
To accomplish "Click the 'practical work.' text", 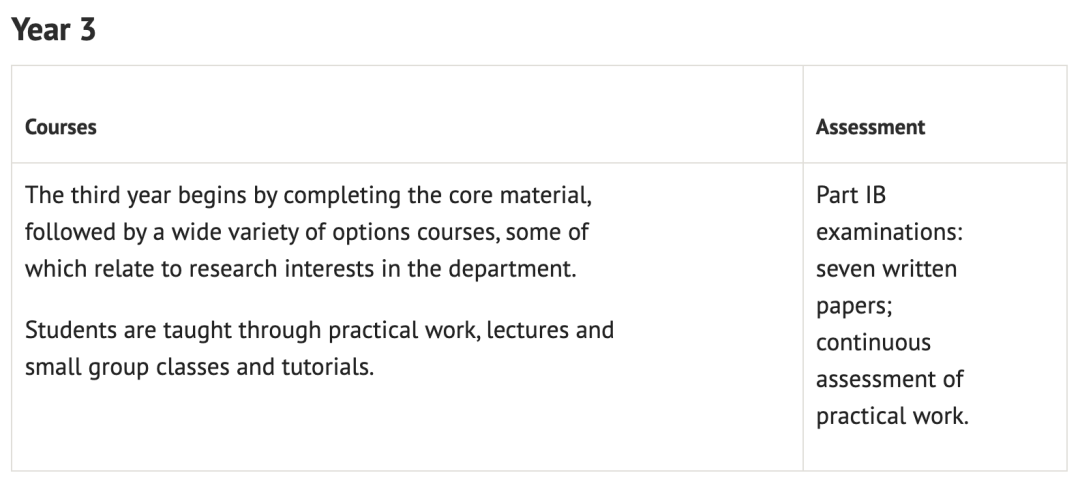I will pyautogui.click(x=892, y=416).
